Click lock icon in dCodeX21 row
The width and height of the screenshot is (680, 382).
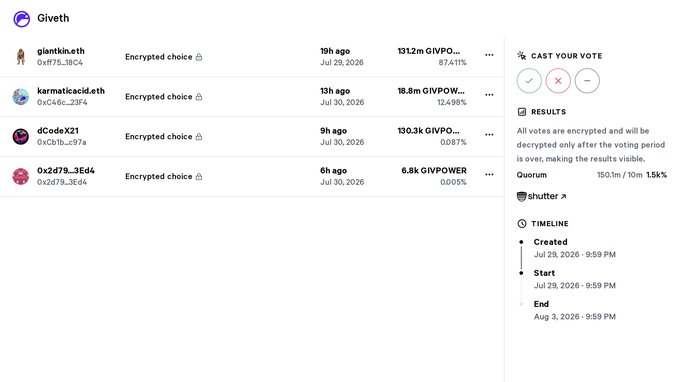199,137
